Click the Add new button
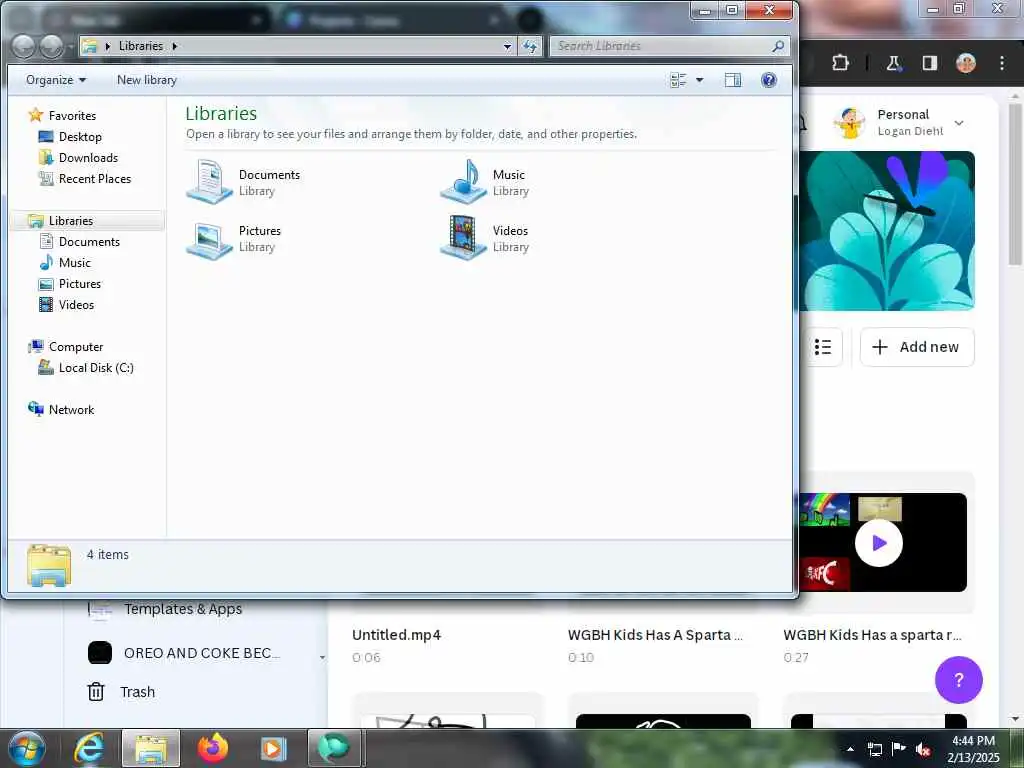This screenshot has width=1024, height=768. 917,347
